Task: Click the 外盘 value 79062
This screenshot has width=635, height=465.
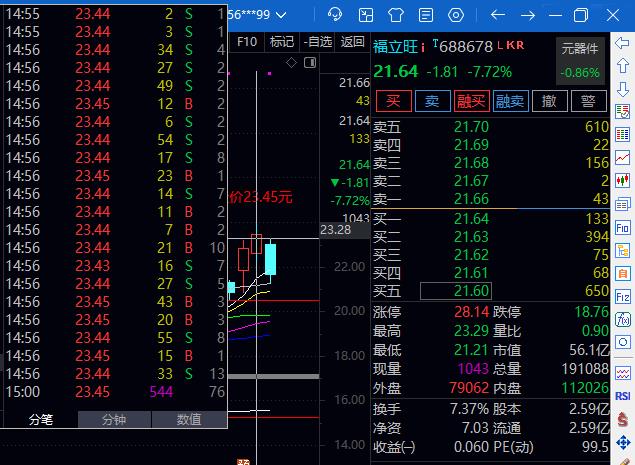Action: pyautogui.click(x=469, y=388)
